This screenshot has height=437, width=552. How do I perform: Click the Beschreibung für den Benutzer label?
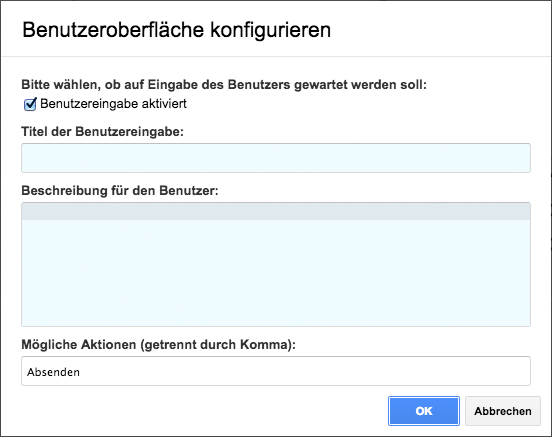(120, 191)
